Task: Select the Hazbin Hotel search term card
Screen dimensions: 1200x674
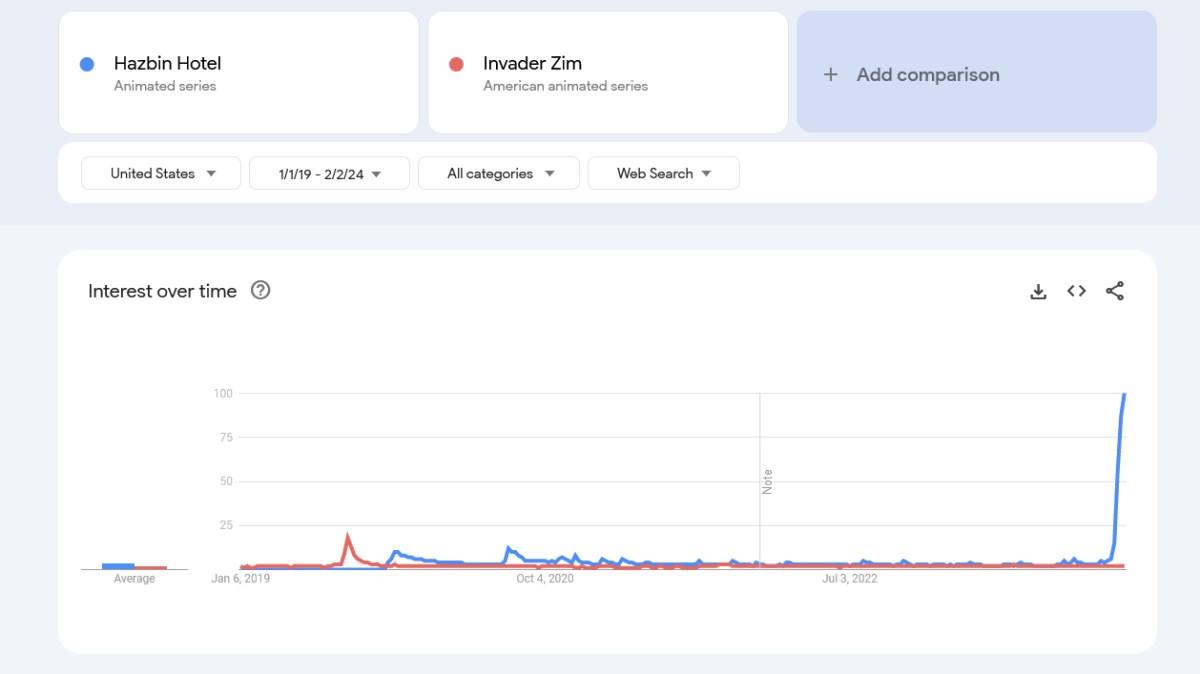Action: [239, 72]
